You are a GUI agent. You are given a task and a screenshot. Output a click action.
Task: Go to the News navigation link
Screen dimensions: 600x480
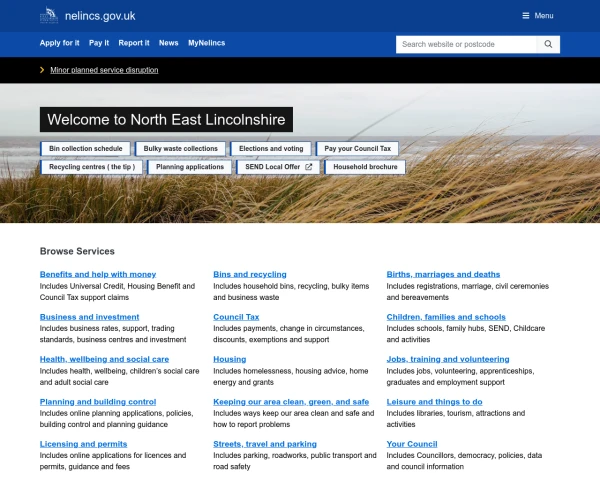tap(168, 43)
